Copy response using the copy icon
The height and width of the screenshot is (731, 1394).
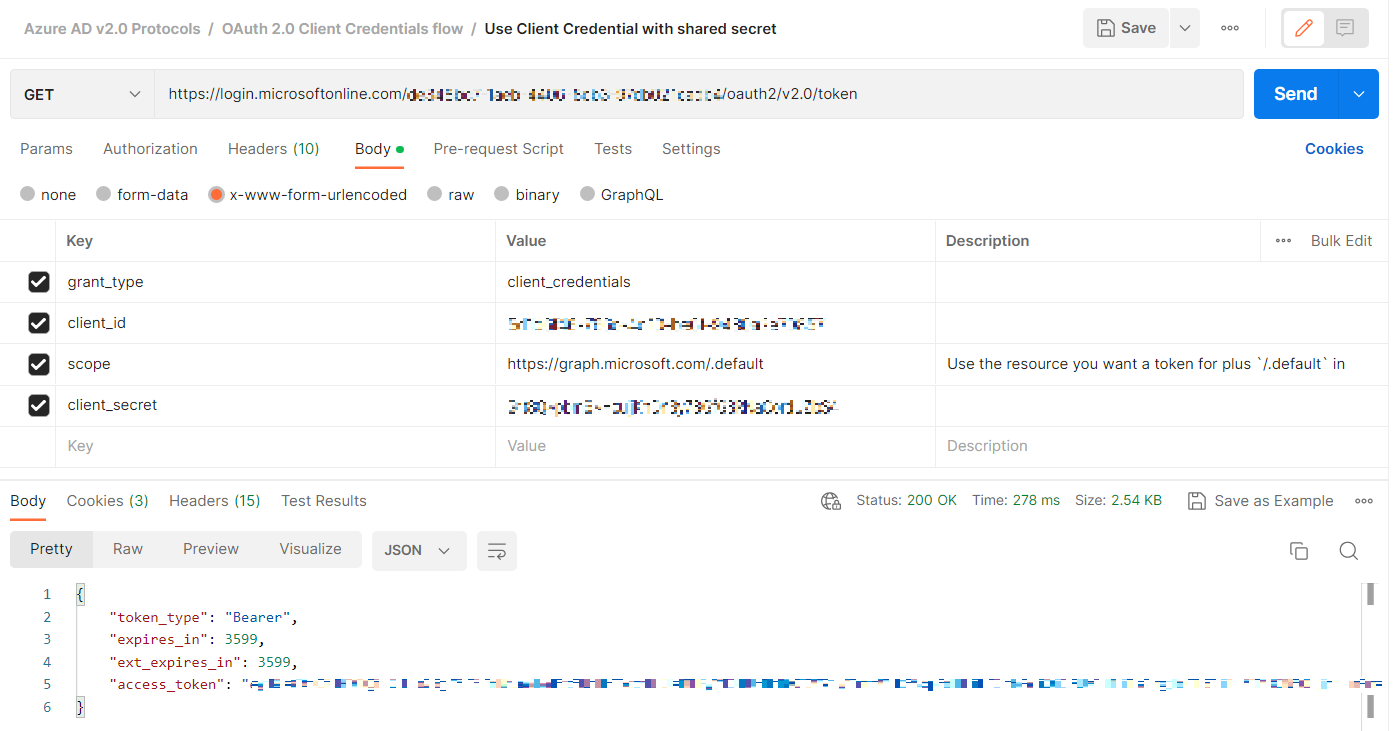(x=1299, y=551)
